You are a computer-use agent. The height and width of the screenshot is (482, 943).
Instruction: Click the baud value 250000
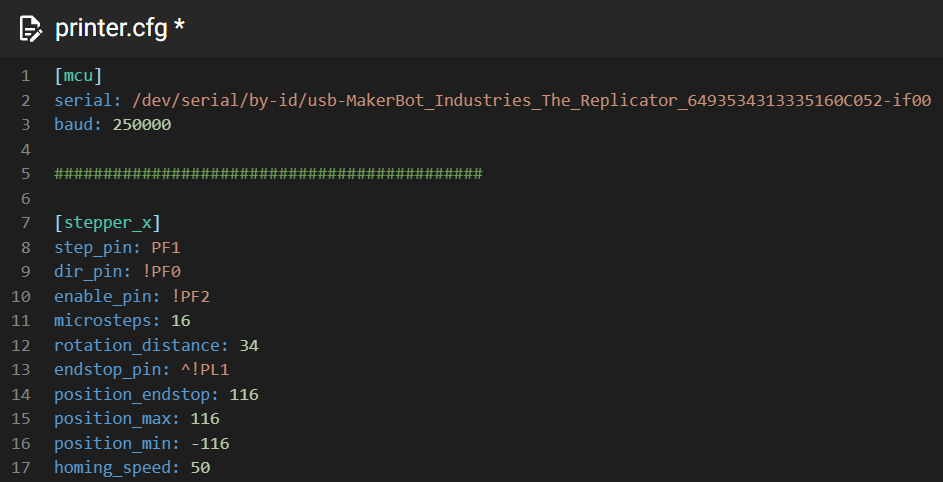(141, 125)
